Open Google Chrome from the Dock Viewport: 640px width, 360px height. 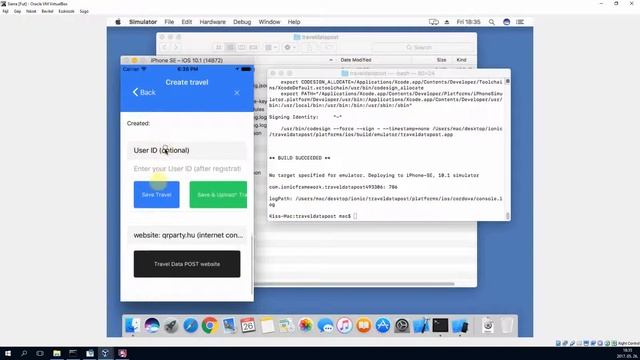pos(209,325)
